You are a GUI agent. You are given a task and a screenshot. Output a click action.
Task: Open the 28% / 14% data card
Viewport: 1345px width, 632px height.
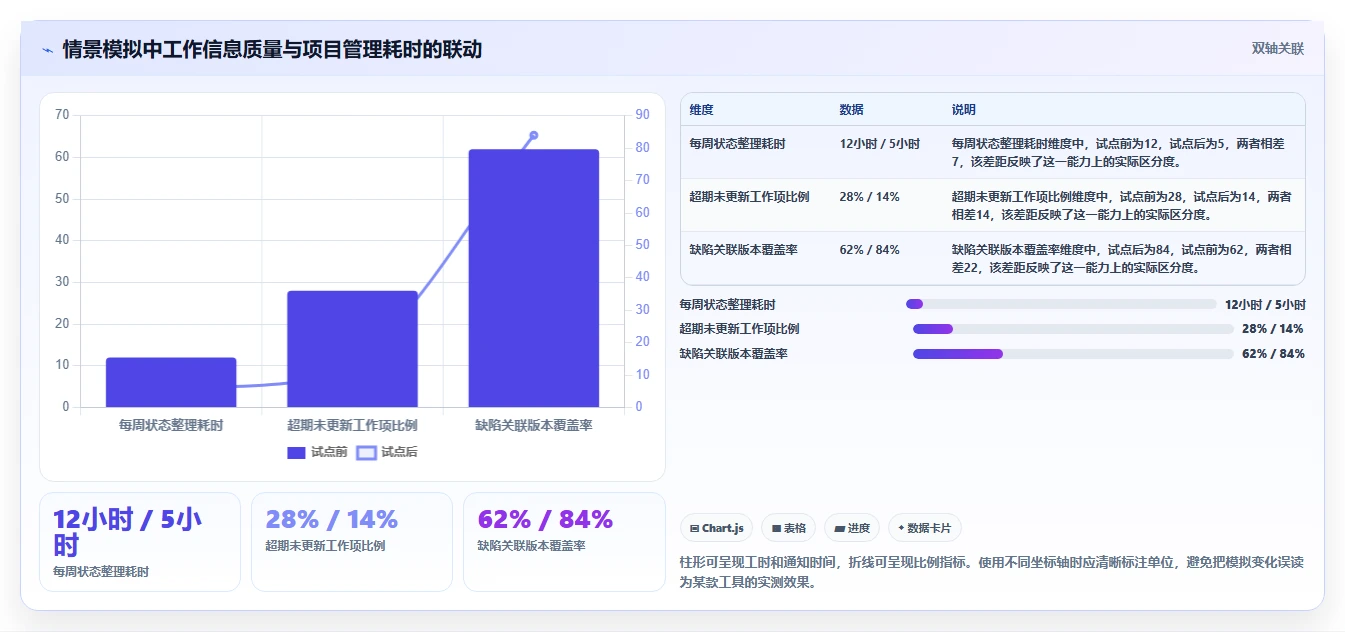(352, 542)
